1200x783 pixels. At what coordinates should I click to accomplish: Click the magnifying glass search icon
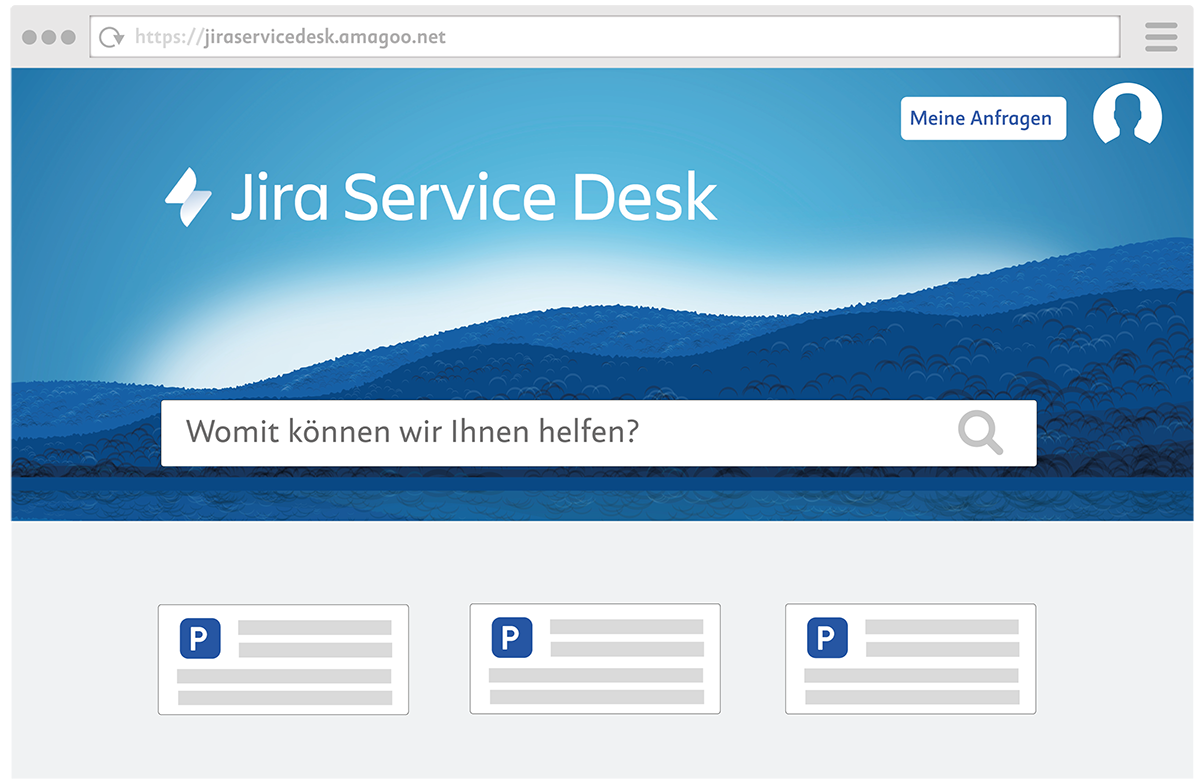[x=980, y=432]
